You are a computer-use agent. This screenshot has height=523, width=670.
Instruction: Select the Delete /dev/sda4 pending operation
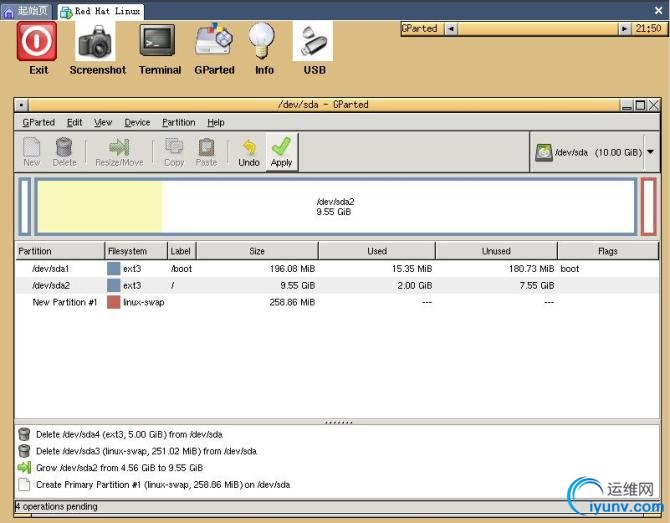[x=129, y=435]
